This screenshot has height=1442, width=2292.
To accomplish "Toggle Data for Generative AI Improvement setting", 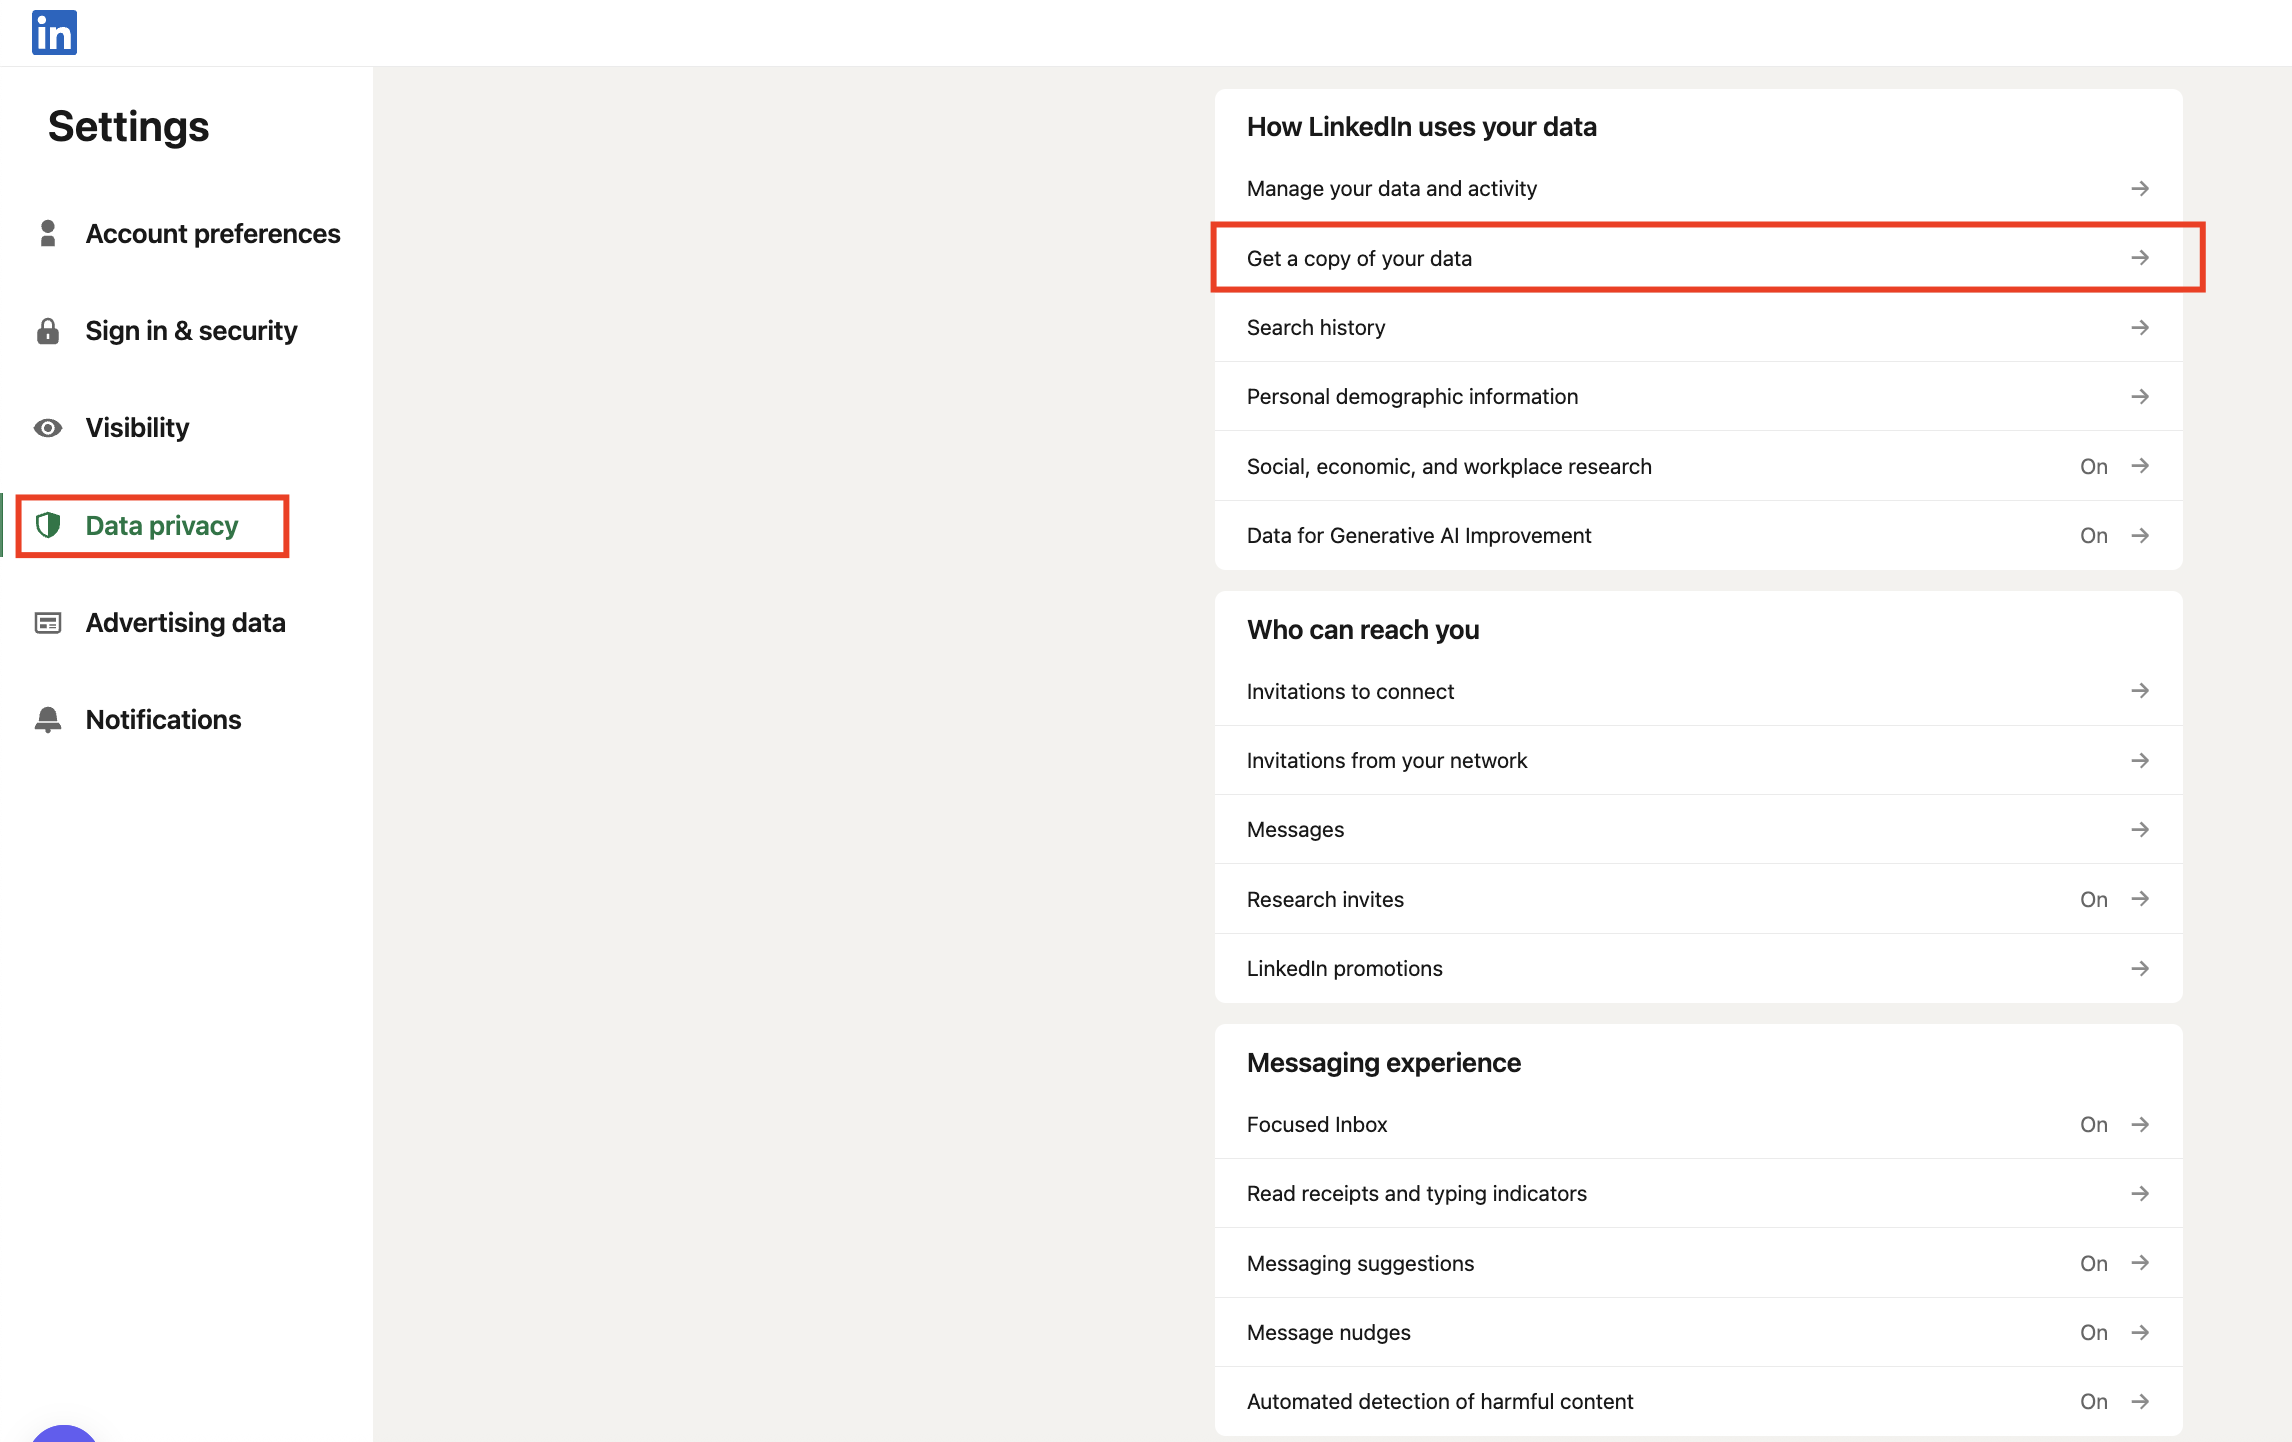I will [x=2093, y=536].
